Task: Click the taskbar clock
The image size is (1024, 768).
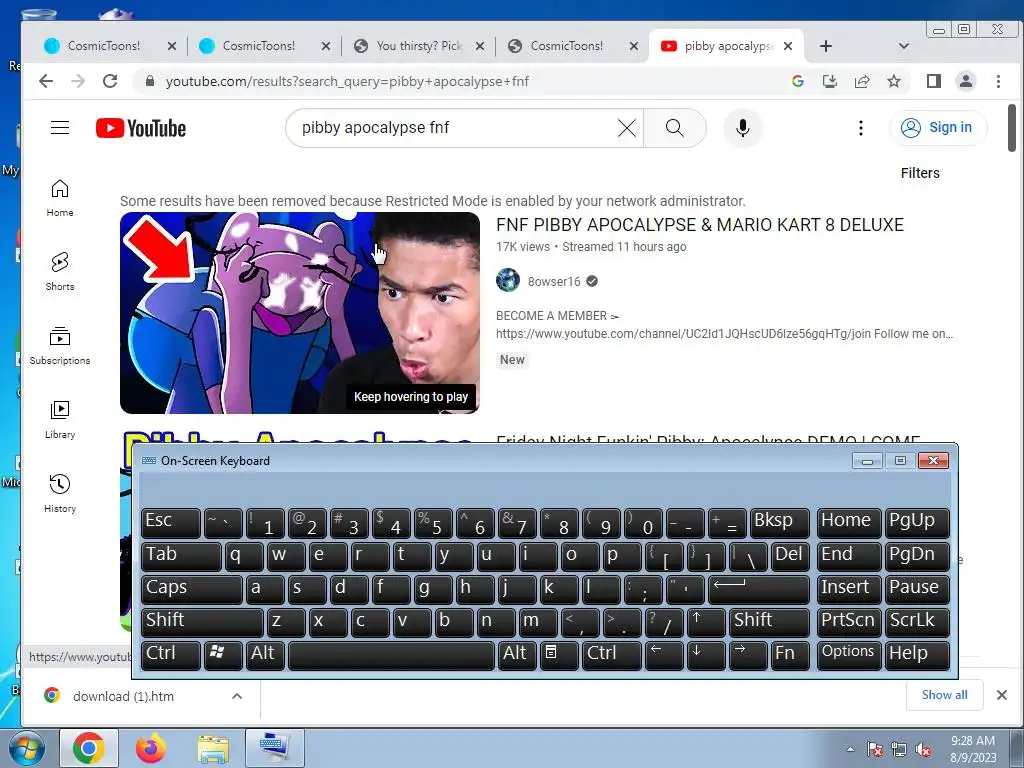Action: (973, 749)
